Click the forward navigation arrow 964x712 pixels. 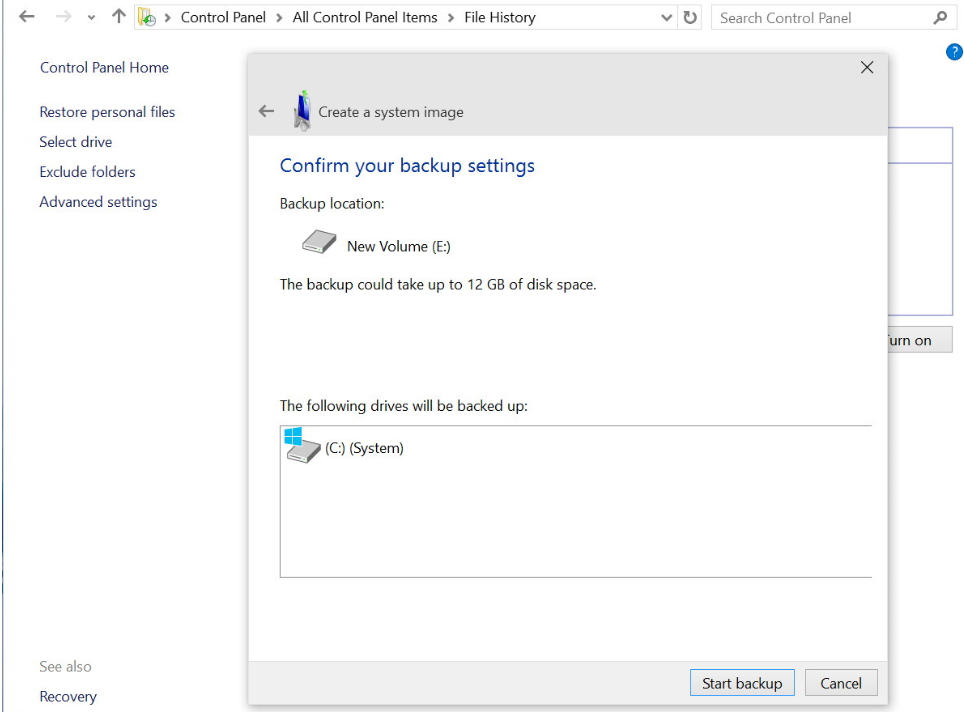(x=63, y=17)
